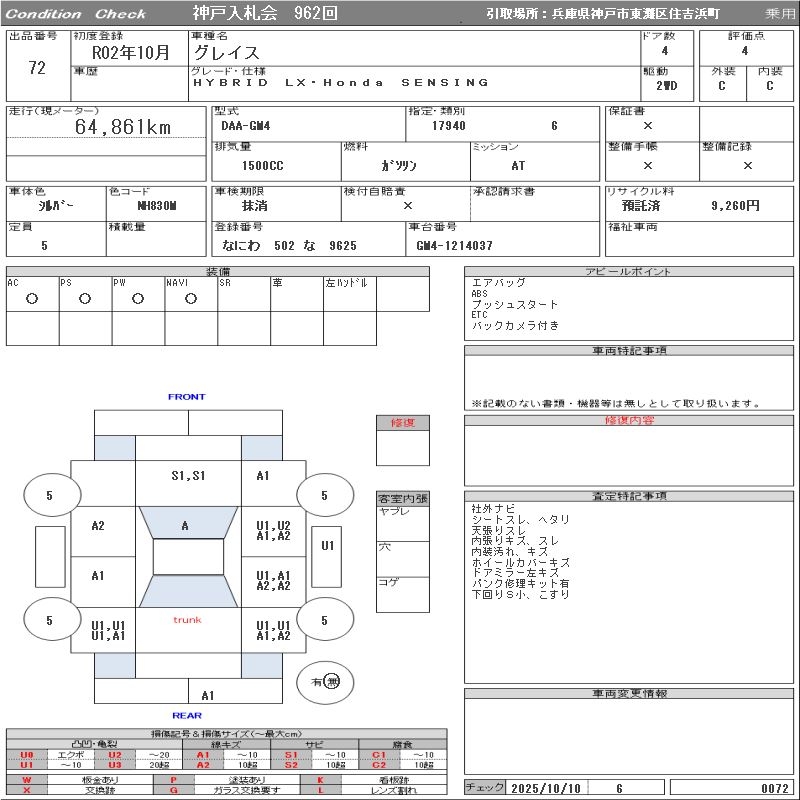Click damage marks "U1,U1 U1,A1" on diagram

coord(108,631)
